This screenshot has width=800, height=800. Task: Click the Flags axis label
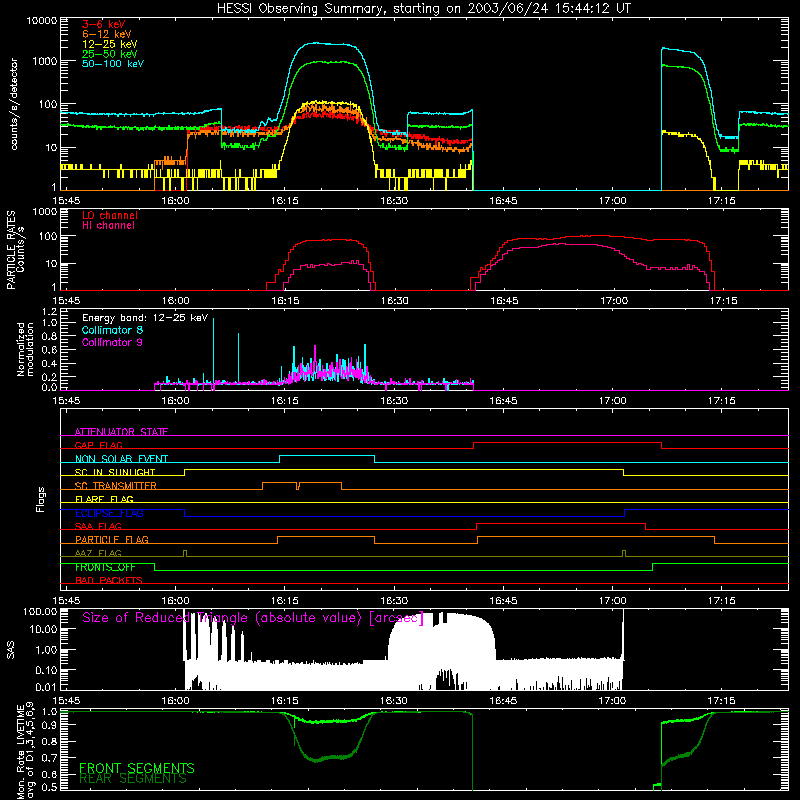41,499
